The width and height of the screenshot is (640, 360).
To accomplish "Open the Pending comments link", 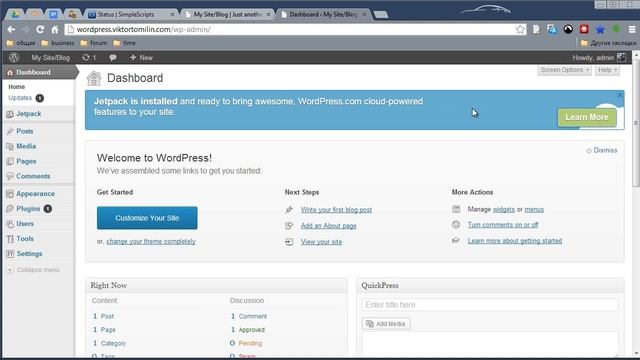I will pos(250,343).
